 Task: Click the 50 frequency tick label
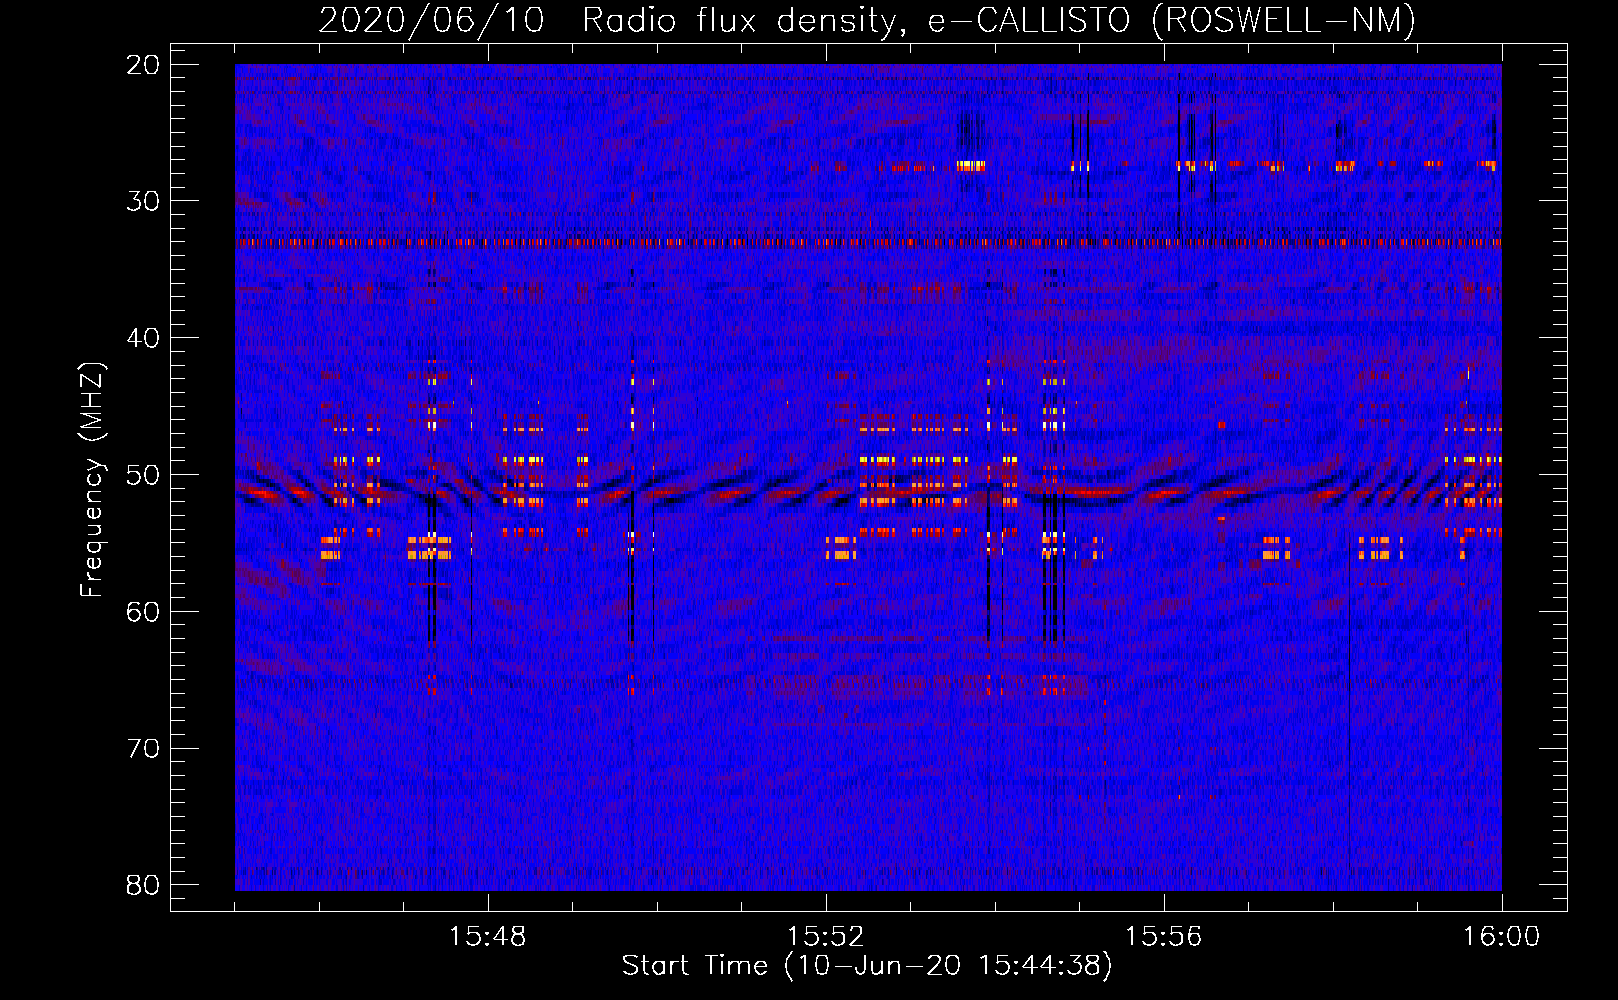144,475
